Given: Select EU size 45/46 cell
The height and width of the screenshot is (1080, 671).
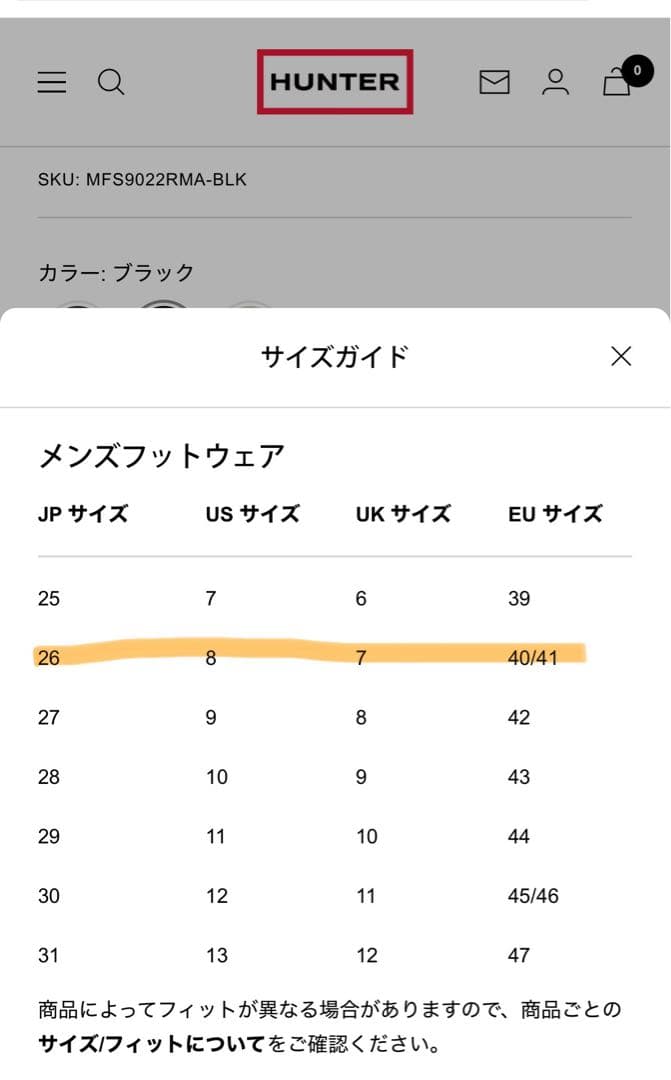Looking at the screenshot, I should pyautogui.click(x=533, y=896).
